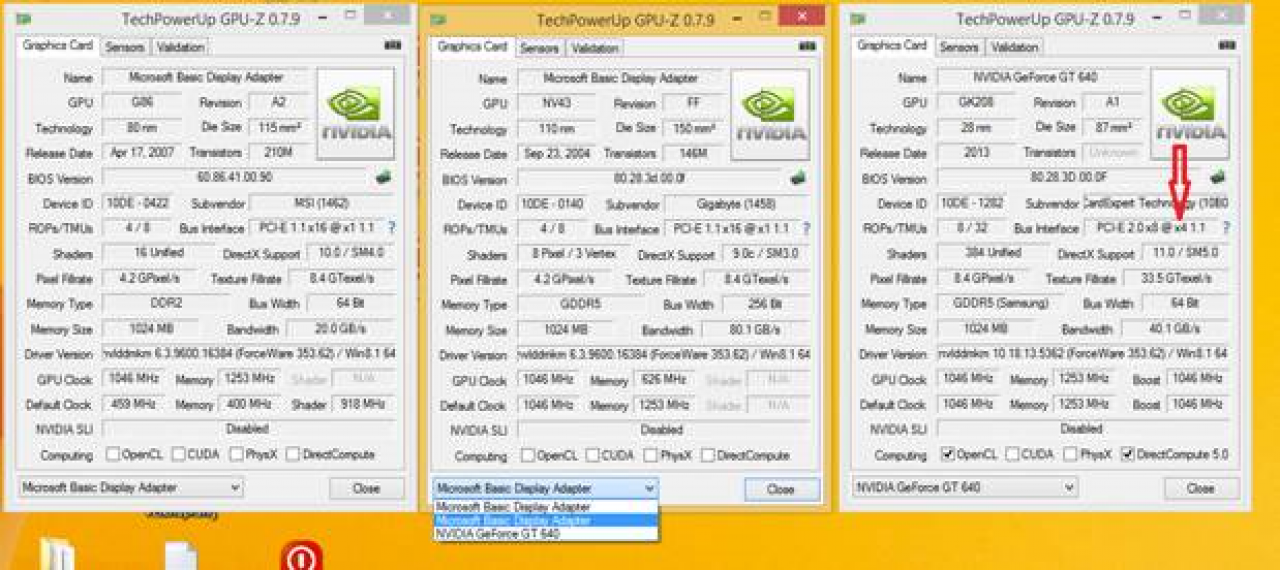
Task: Click the release date Sep 23, 2004
Action: pos(557,154)
